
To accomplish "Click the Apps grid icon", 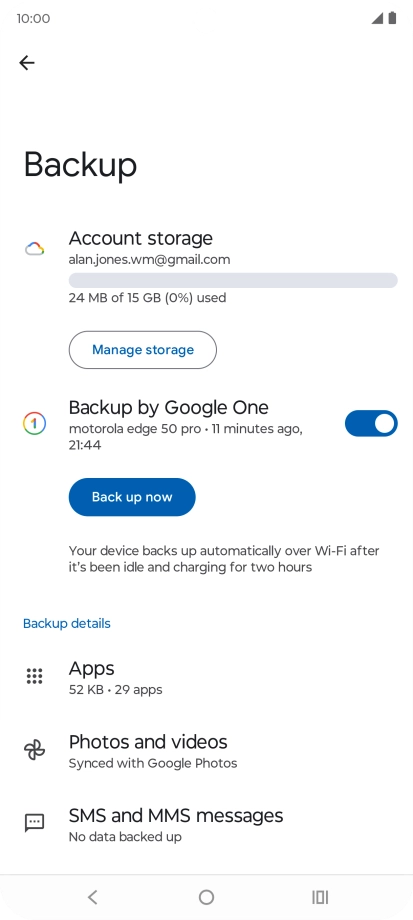I will (35, 676).
